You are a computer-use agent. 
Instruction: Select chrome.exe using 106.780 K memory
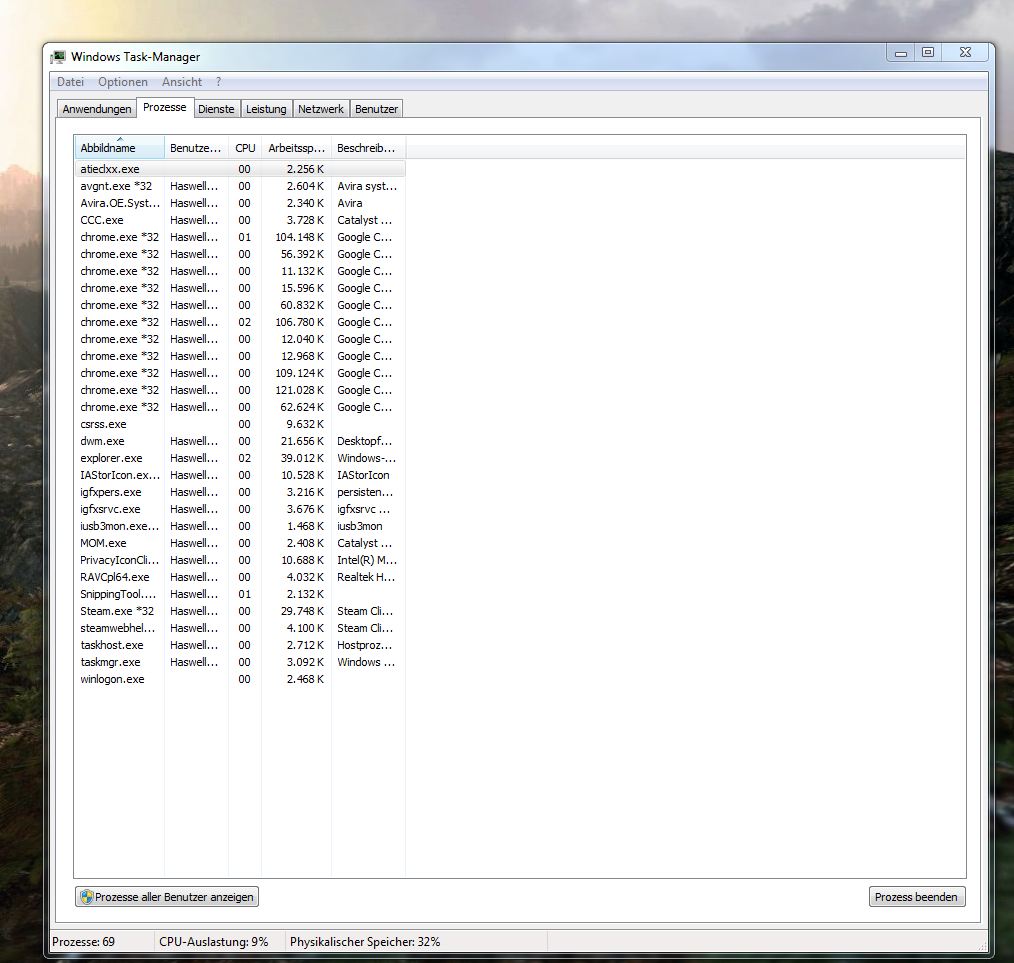click(240, 322)
